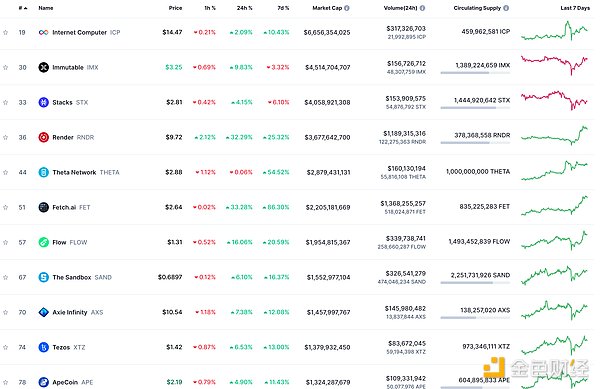Click the Volume(24h) column header

[401, 8]
